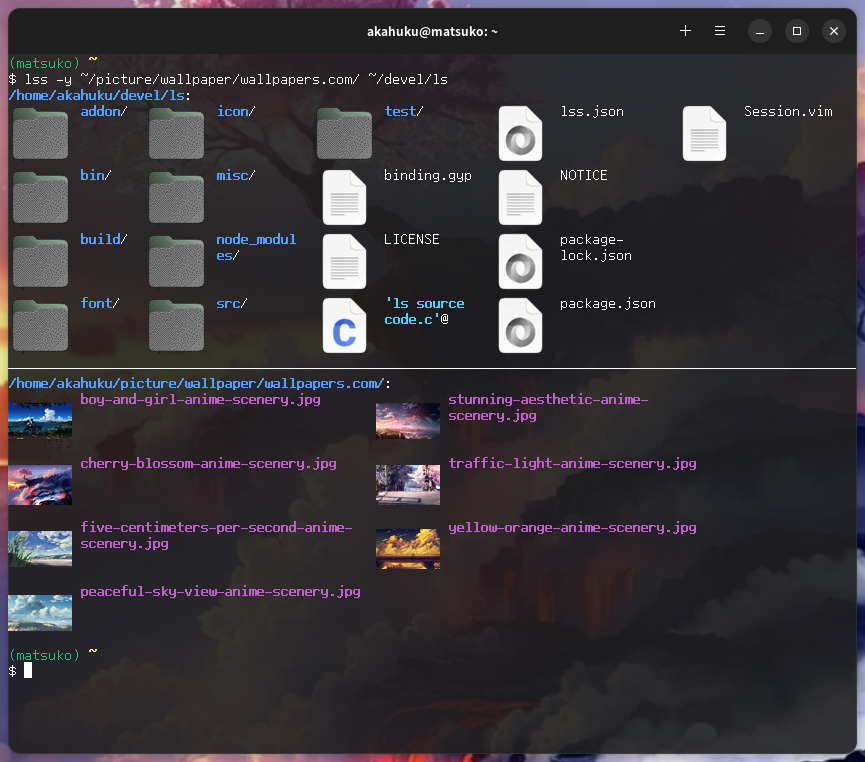Click the 'font/' directory name
The width and height of the screenshot is (865, 762).
(100, 303)
